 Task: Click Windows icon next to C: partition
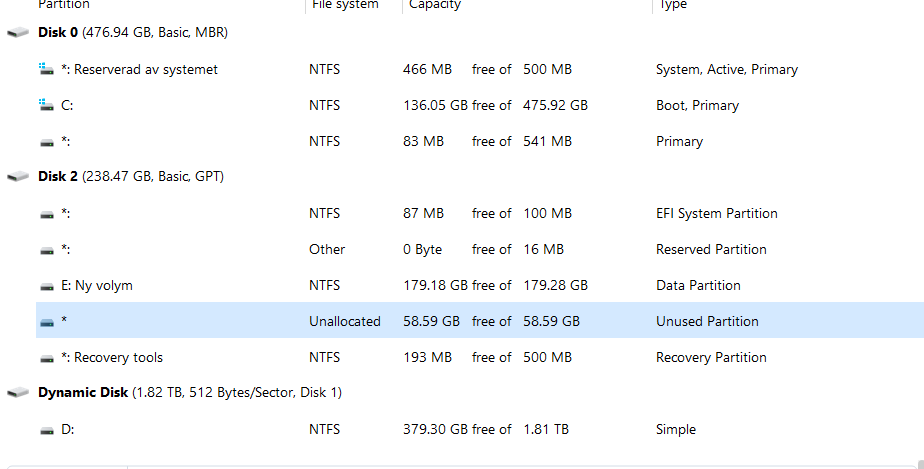pos(46,105)
